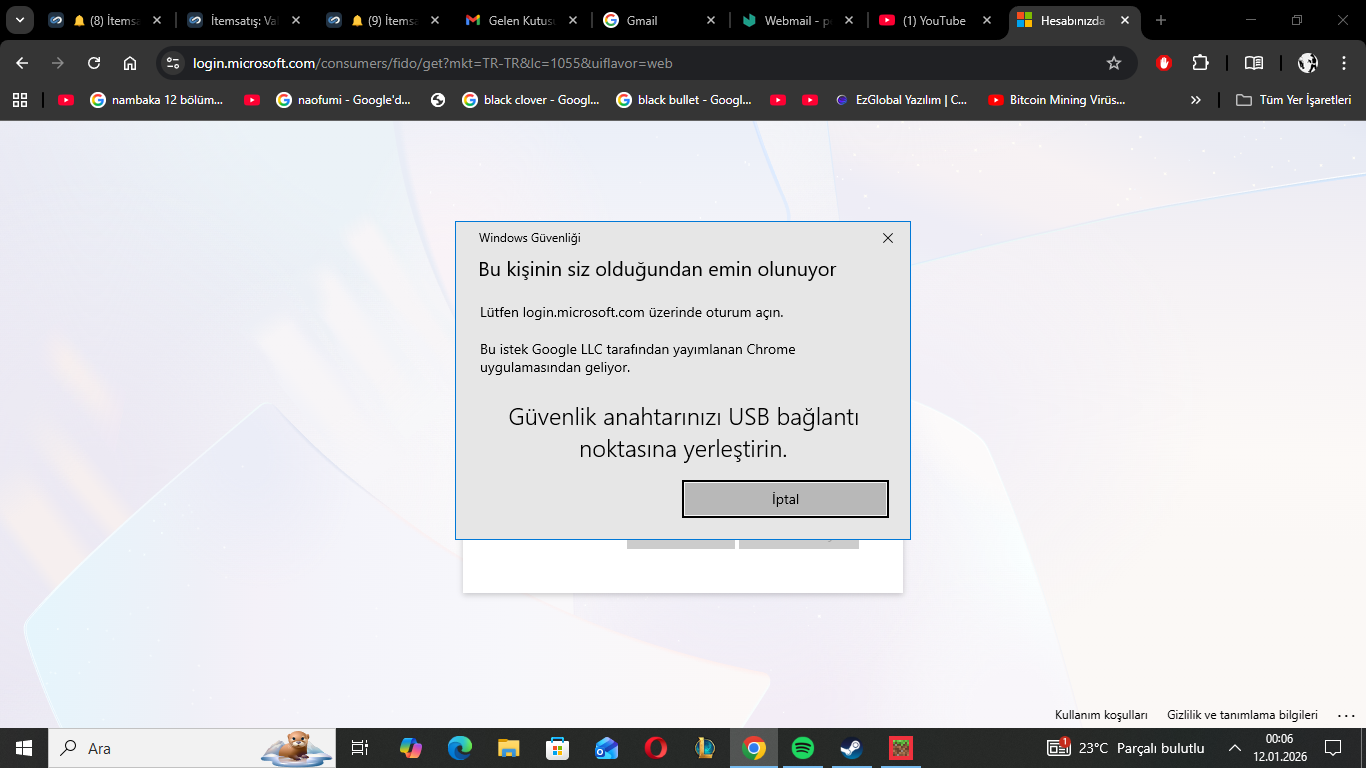Open the Chrome three-dot menu
1366x768 pixels.
[1344, 63]
